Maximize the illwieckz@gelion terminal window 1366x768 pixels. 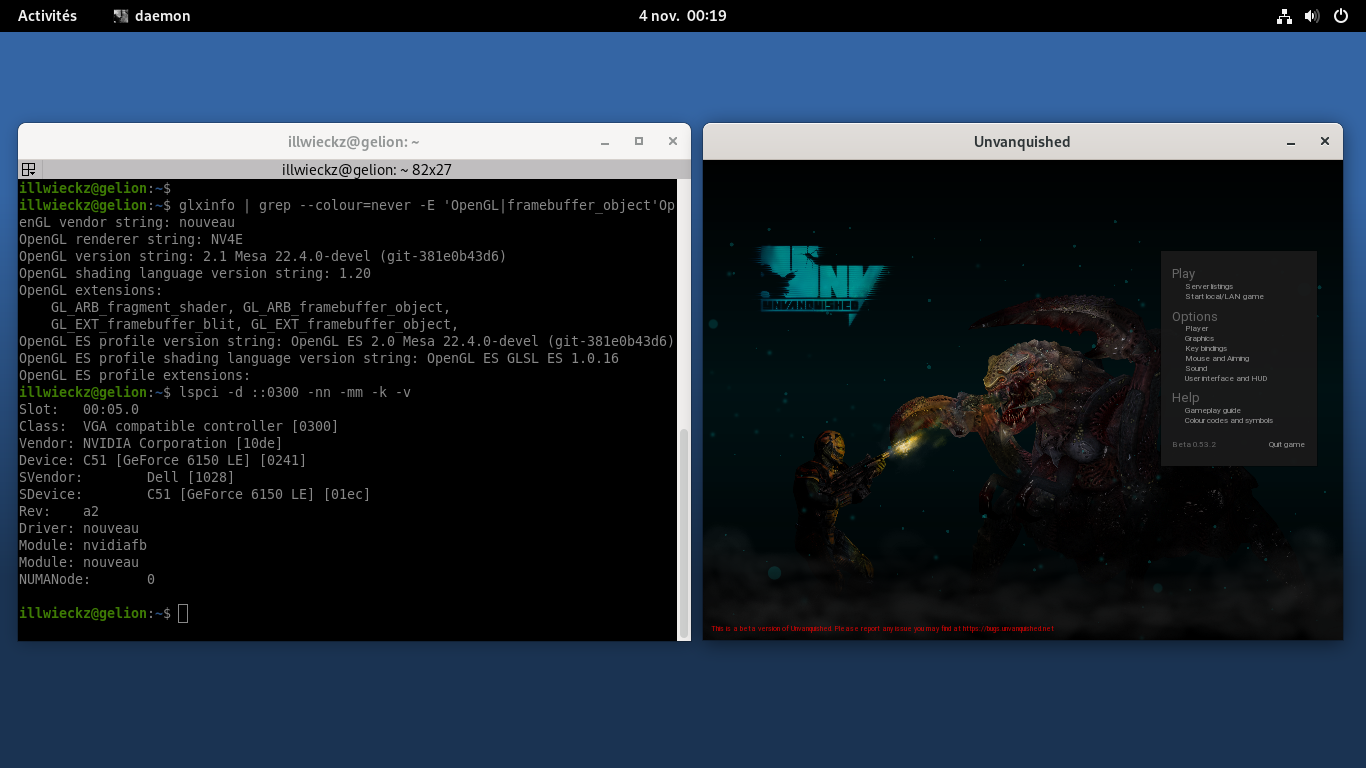[x=639, y=142]
